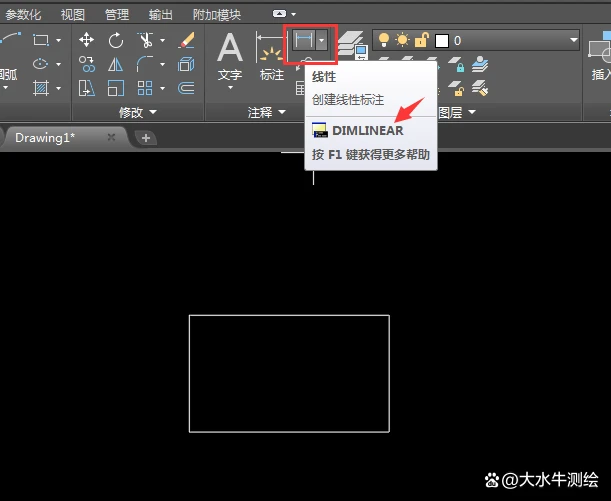Click the Insert block (插入) icon
The image size is (611, 501).
click(x=600, y=56)
